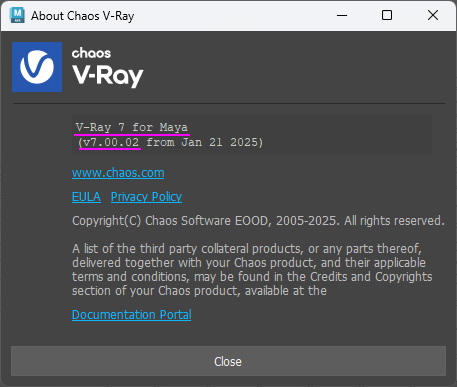Viewport: 457px width, 387px height.
Task: Minimize the About Chaos V-Ray window
Action: click(x=342, y=15)
